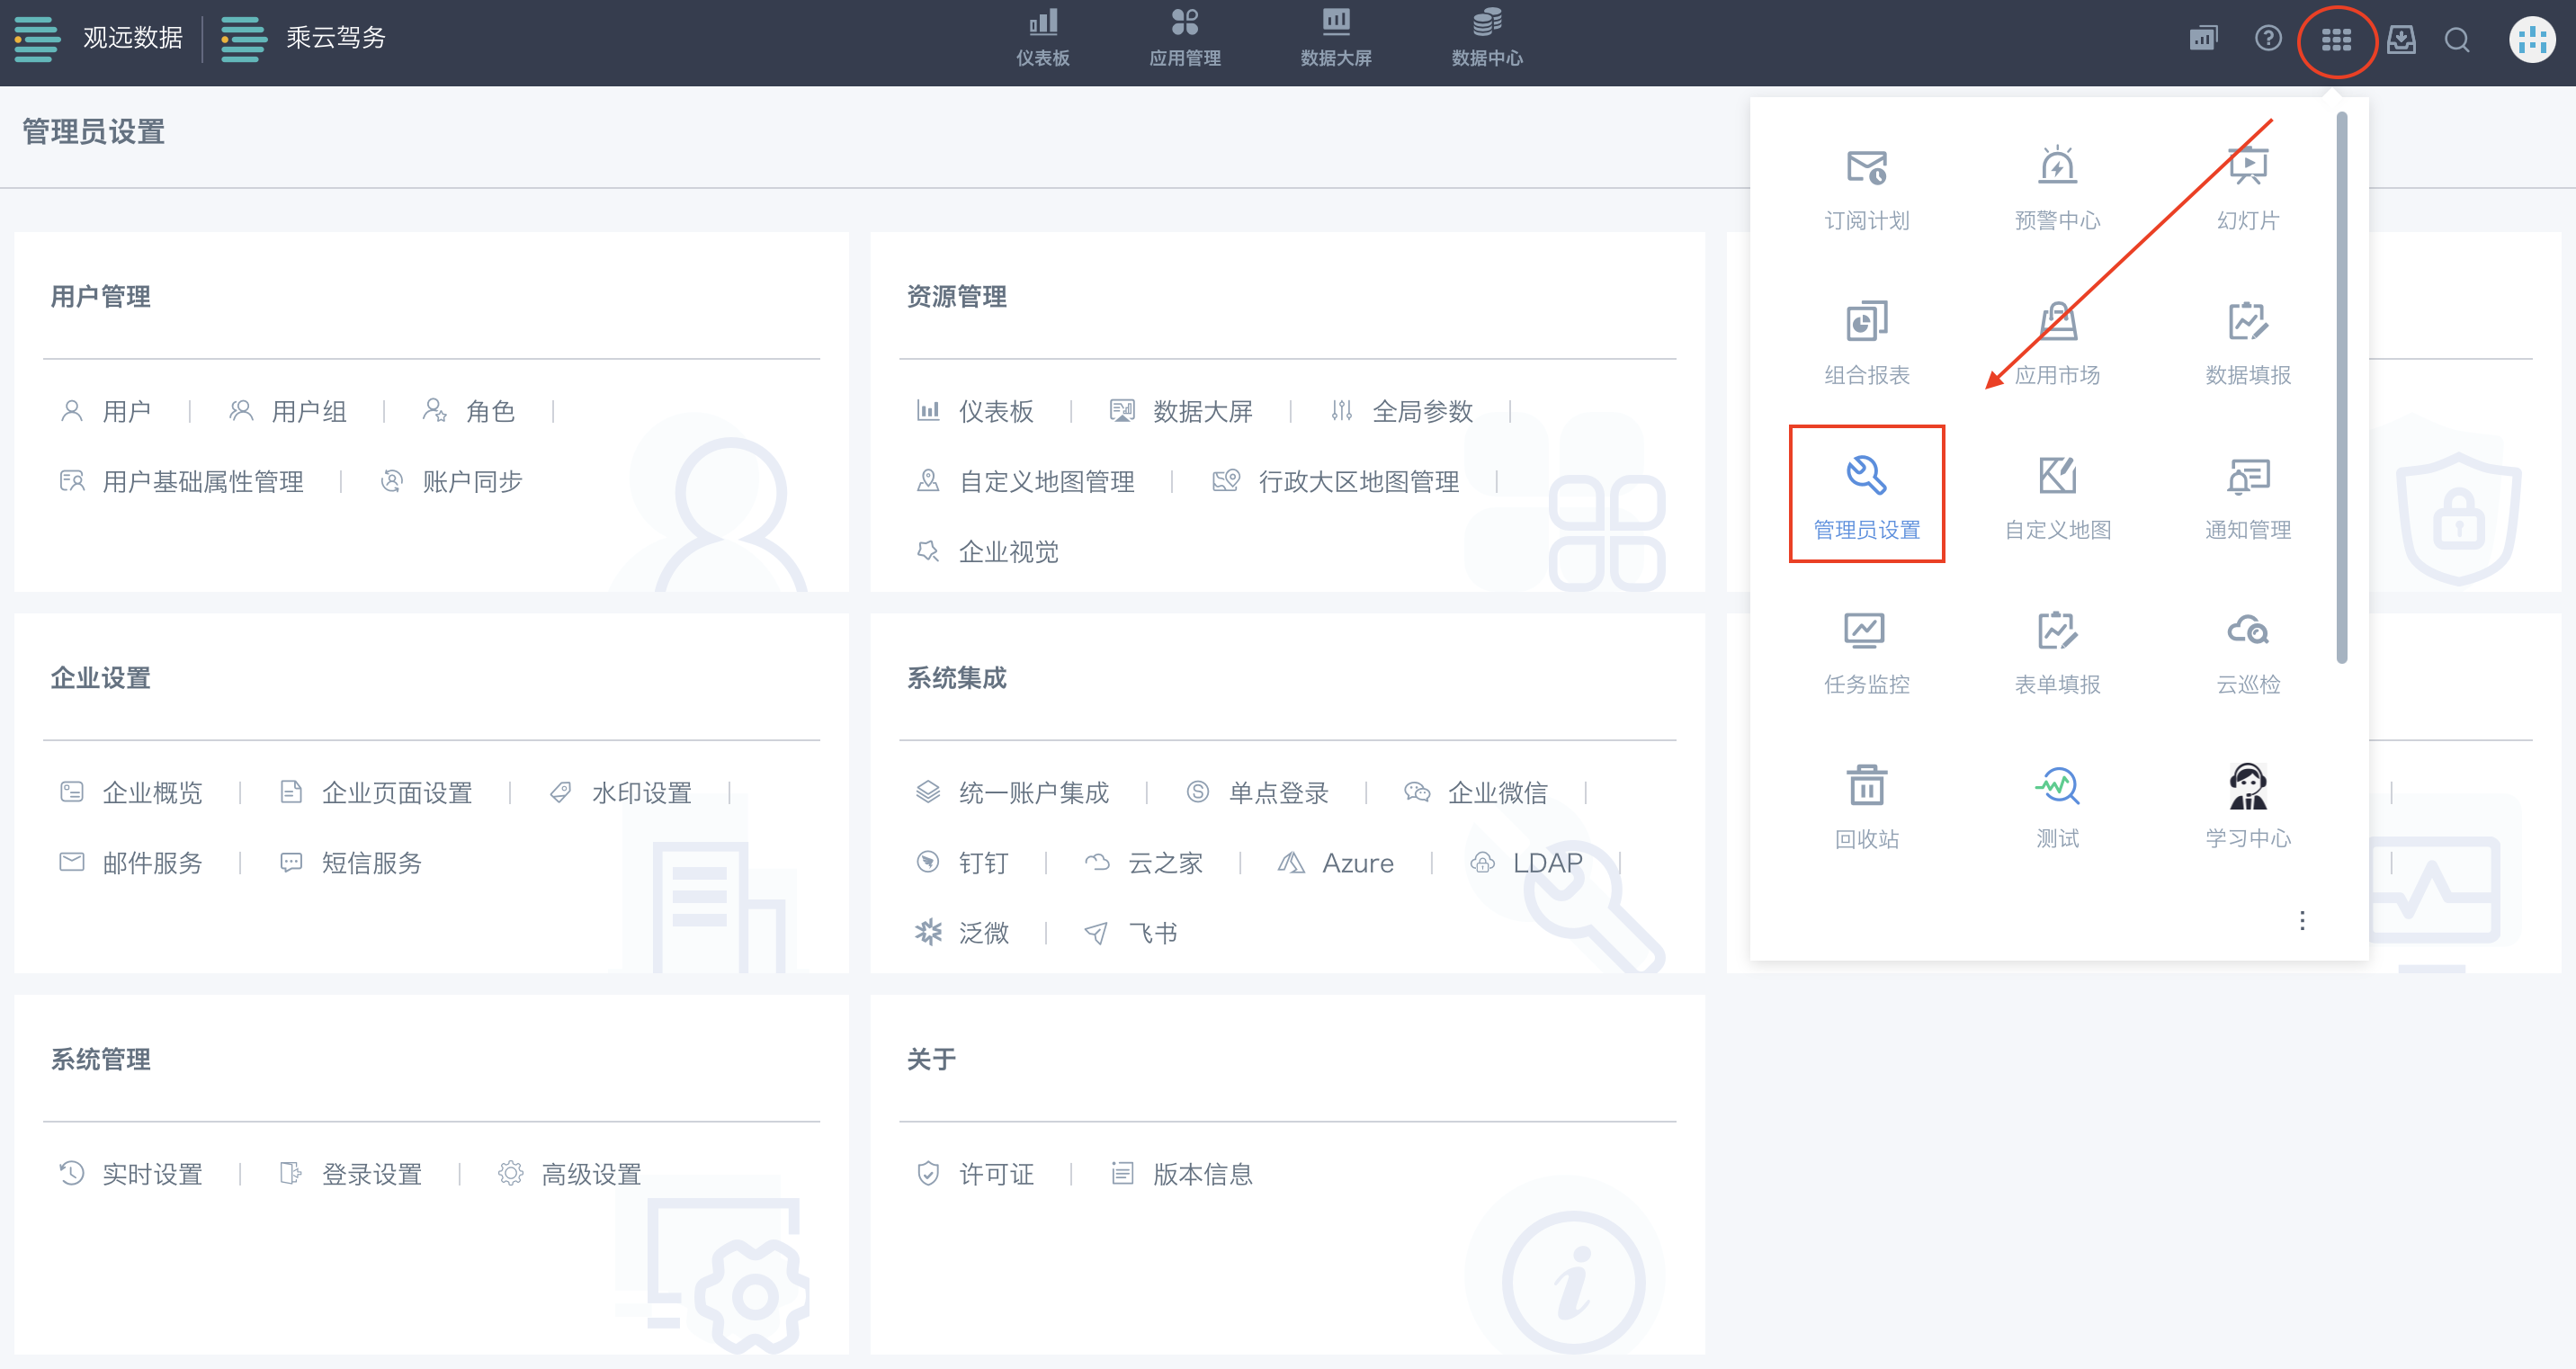Open the user avatar in top right
Screen dimensions: 2576x1369
pyautogui.click(x=2532, y=40)
